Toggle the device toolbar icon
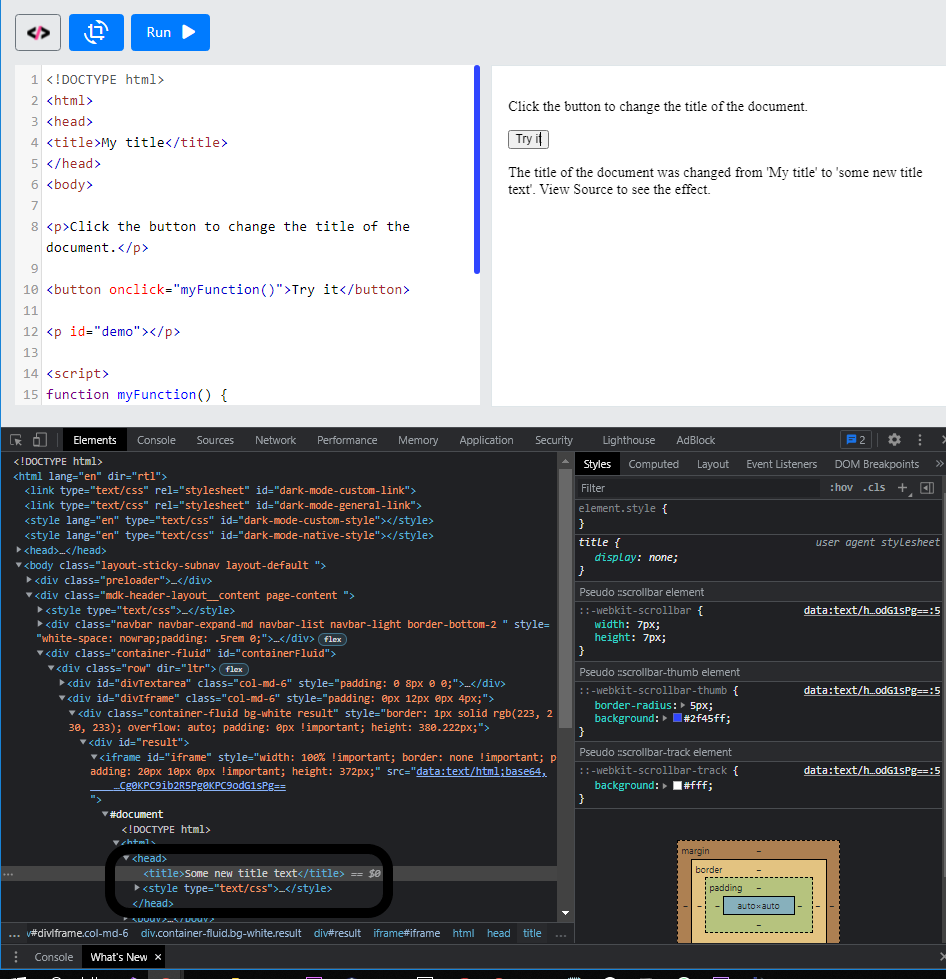Screen dimensions: 946x979 pyautogui.click(x=40, y=440)
